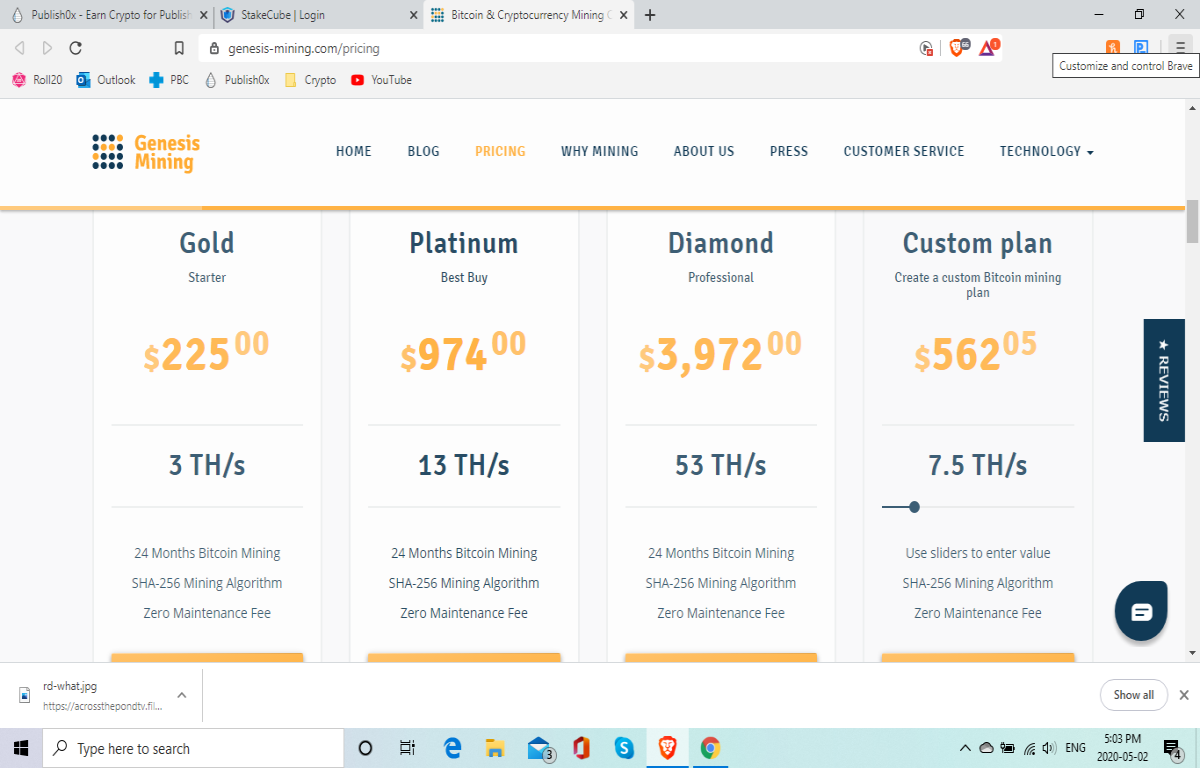
Task: Expand the TECHNOLOGY dropdown menu
Action: [1046, 152]
